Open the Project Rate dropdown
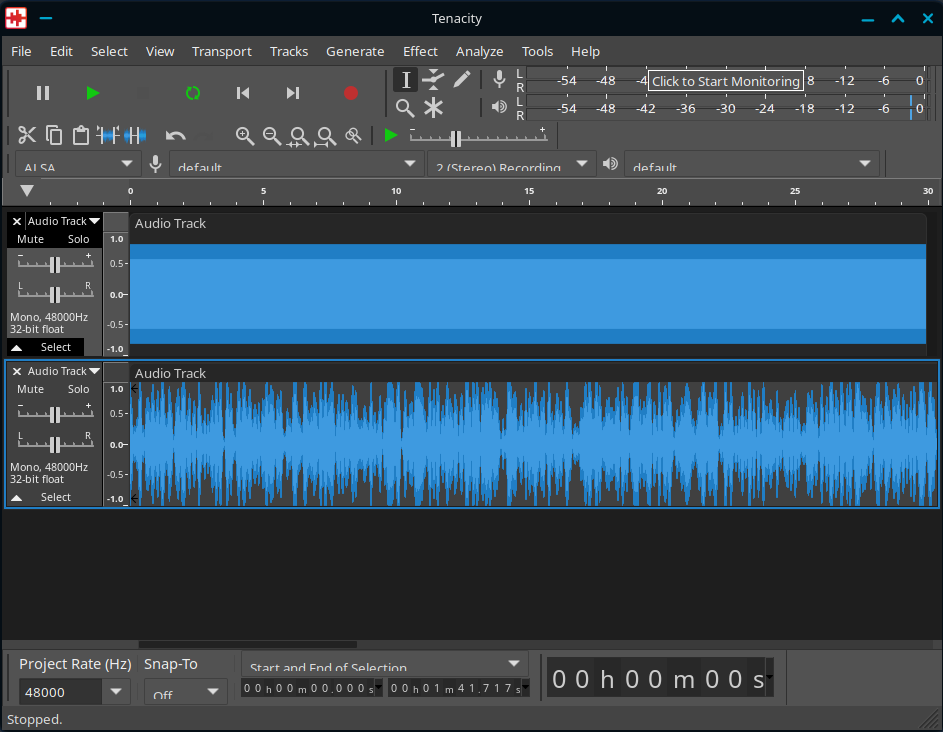 116,691
